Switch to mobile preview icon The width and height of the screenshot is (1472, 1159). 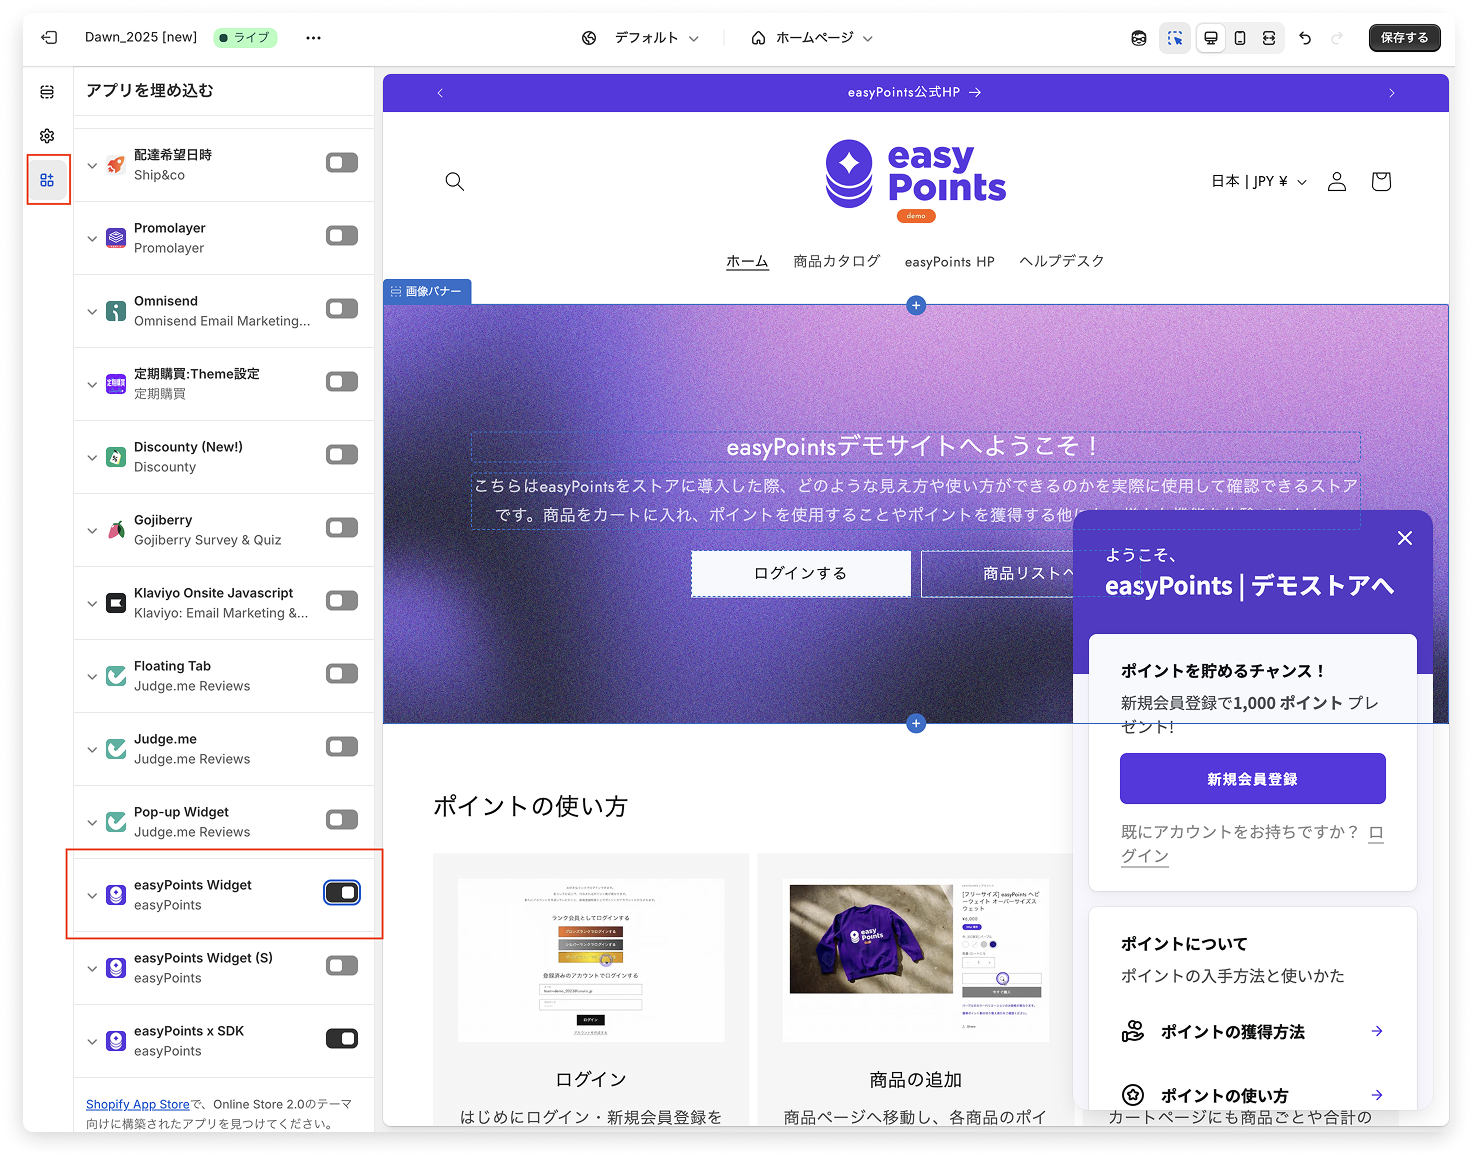tap(1240, 38)
